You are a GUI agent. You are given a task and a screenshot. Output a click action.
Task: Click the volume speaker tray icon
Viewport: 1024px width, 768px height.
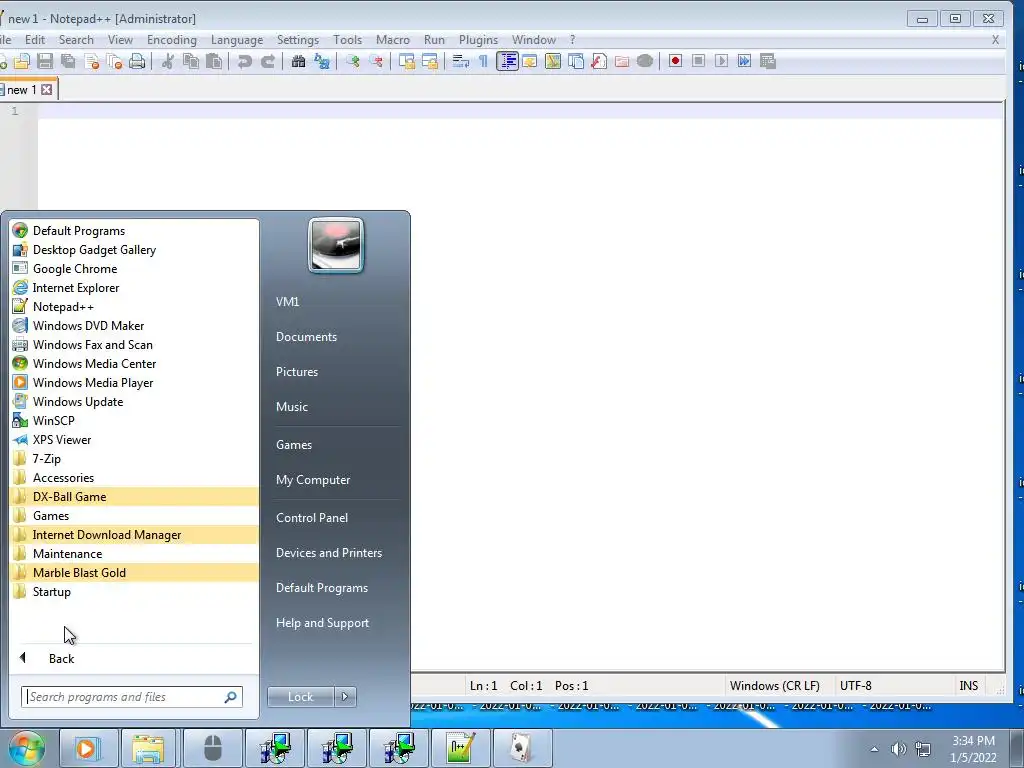(x=899, y=749)
